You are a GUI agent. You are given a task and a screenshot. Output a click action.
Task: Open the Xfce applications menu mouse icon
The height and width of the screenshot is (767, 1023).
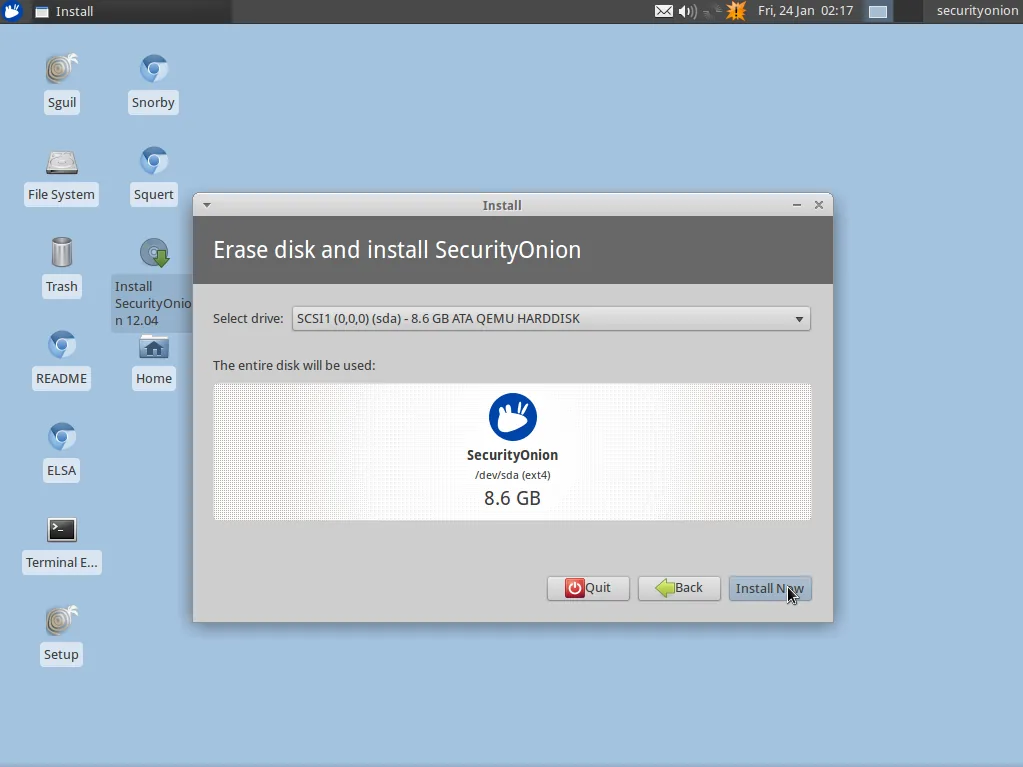click(x=12, y=11)
